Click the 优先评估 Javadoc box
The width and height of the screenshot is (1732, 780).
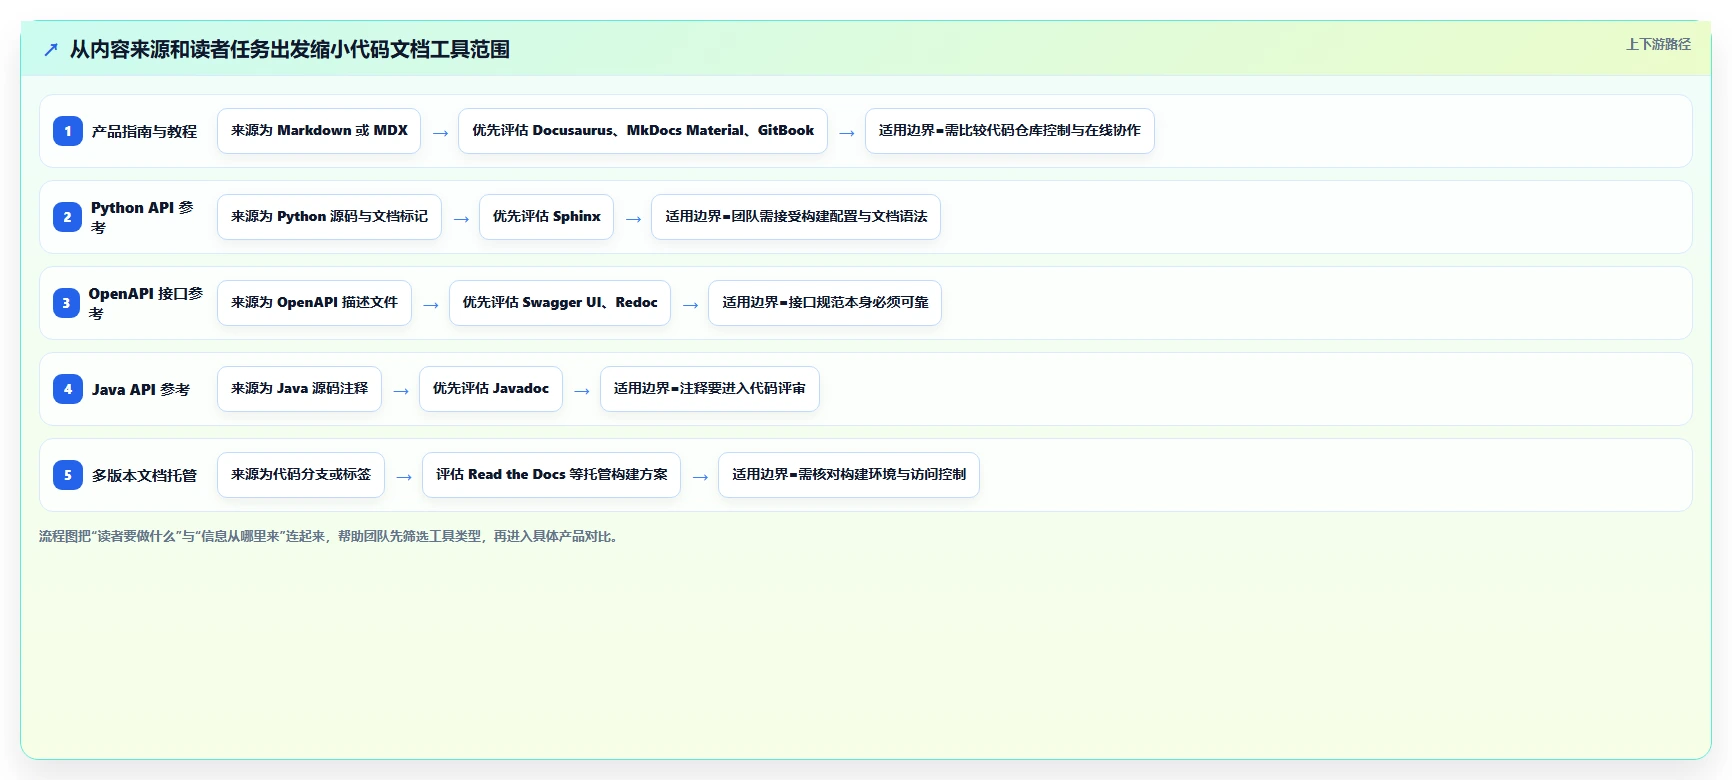[491, 389]
